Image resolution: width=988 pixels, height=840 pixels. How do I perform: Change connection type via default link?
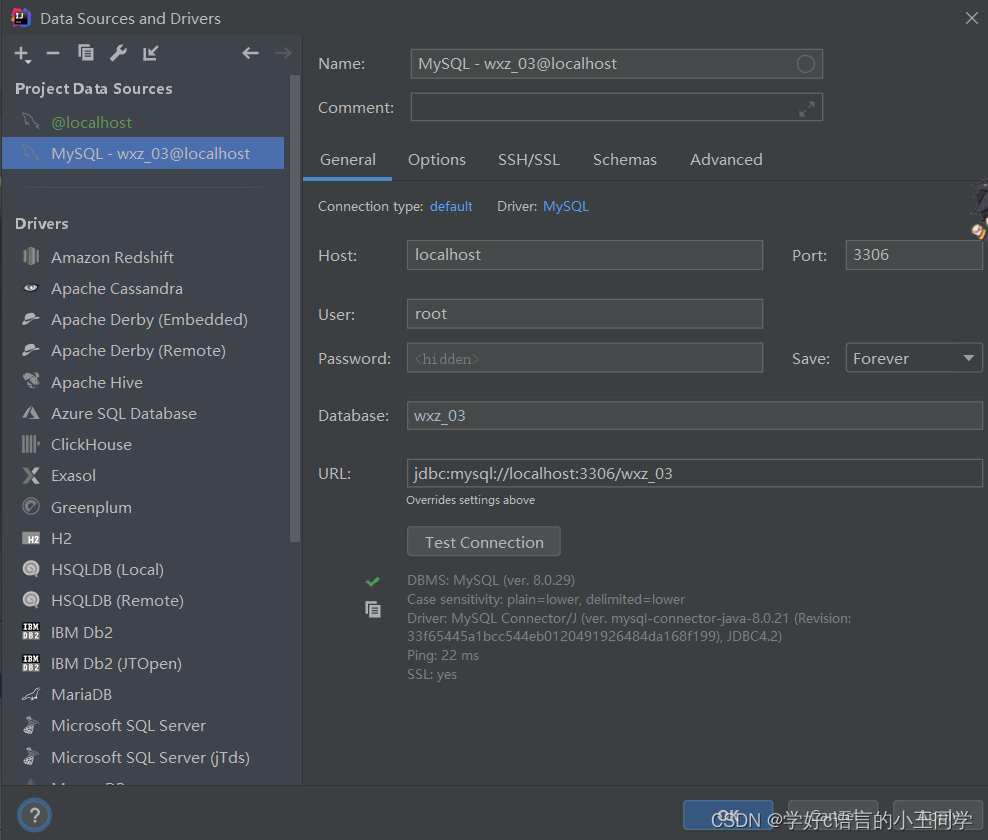tap(451, 207)
